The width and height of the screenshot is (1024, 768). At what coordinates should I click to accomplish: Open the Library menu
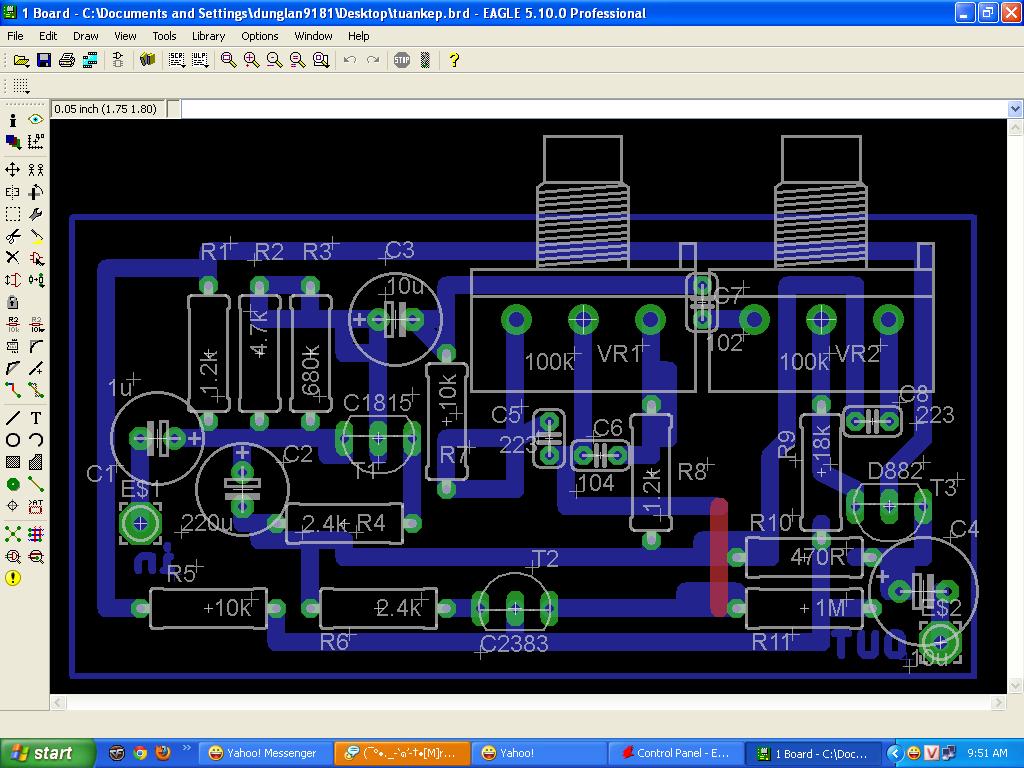coord(208,36)
